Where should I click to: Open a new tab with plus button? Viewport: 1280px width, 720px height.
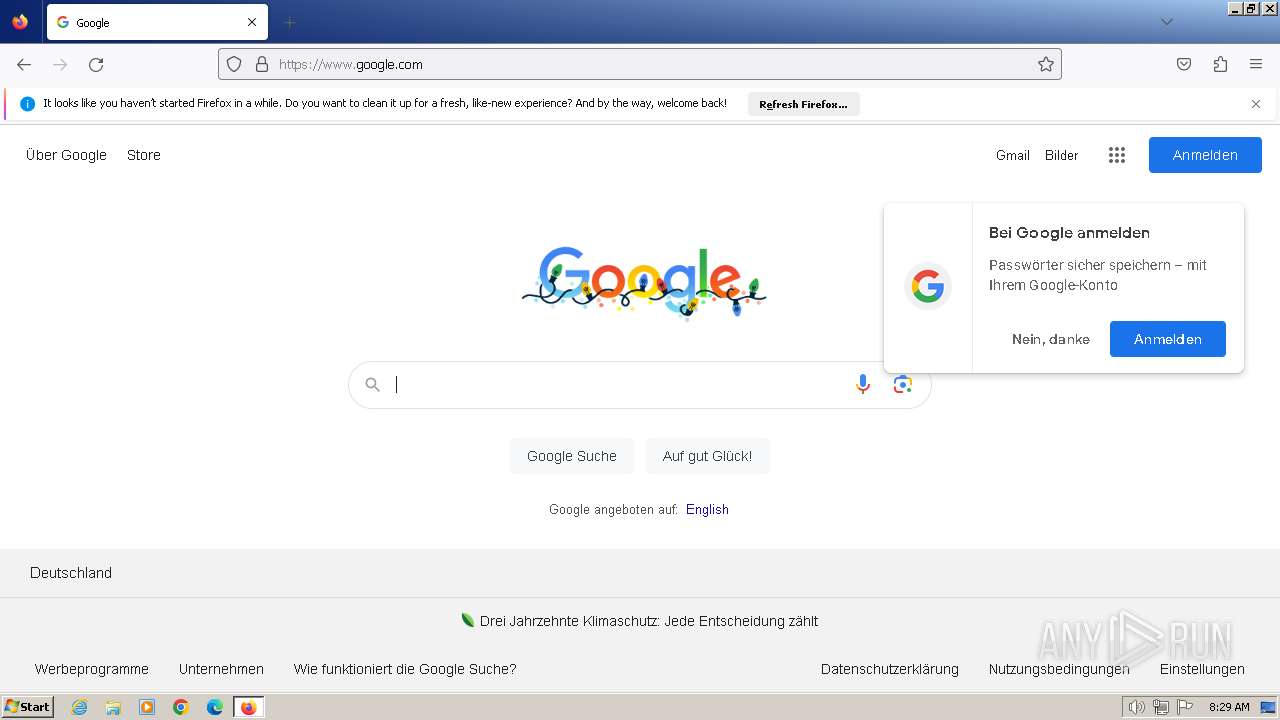click(x=289, y=22)
